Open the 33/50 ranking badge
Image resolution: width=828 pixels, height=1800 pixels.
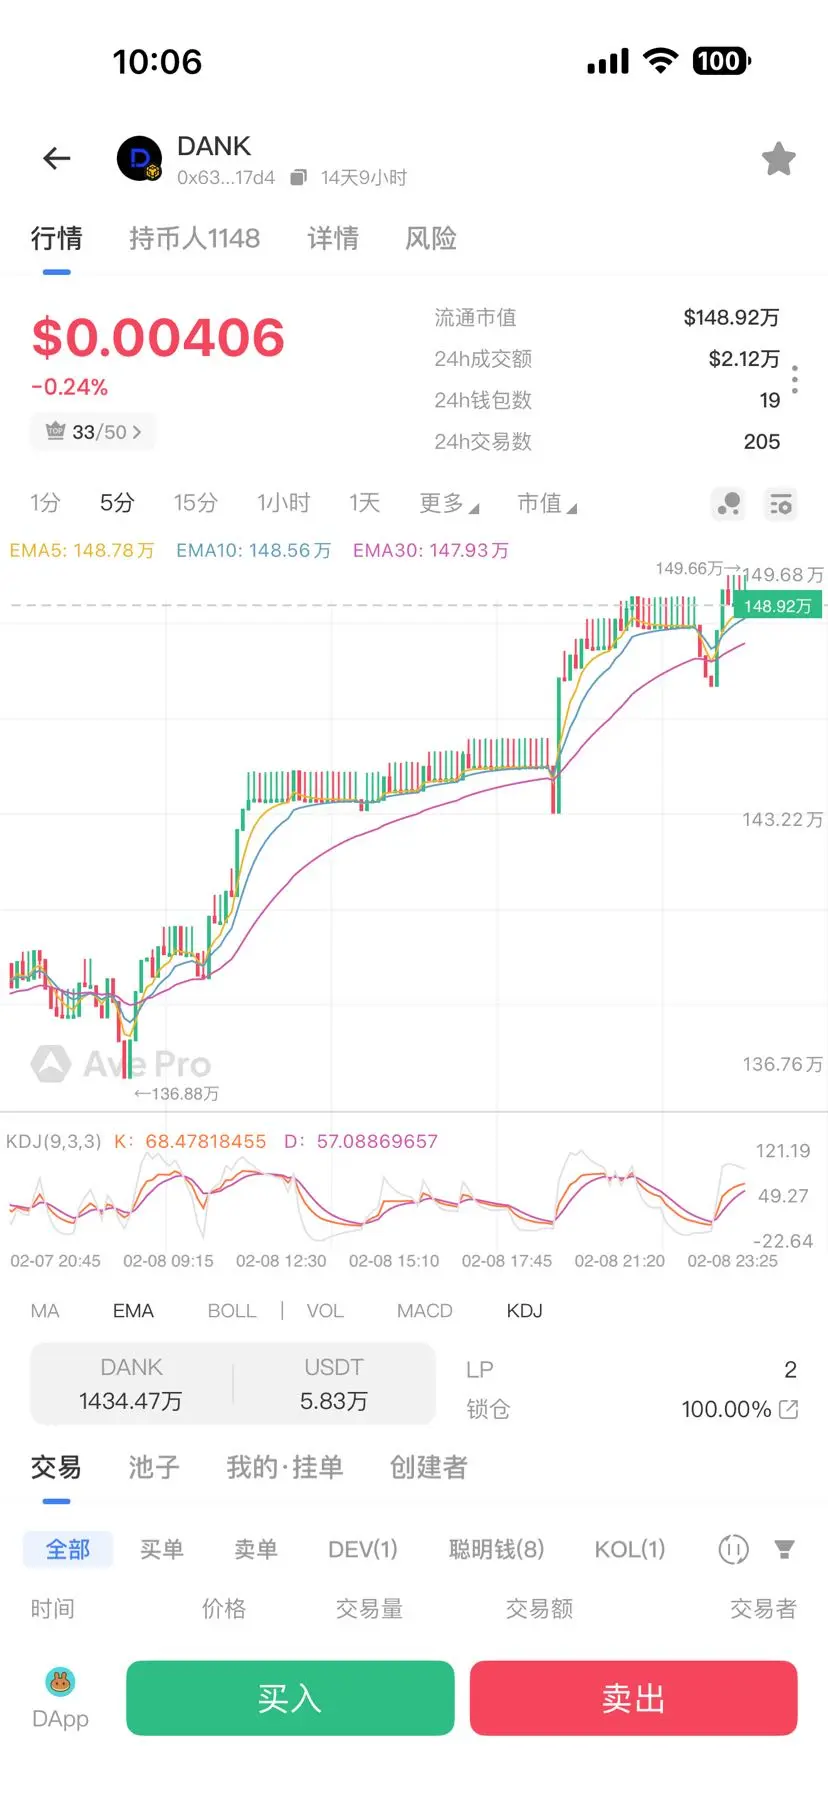(93, 432)
